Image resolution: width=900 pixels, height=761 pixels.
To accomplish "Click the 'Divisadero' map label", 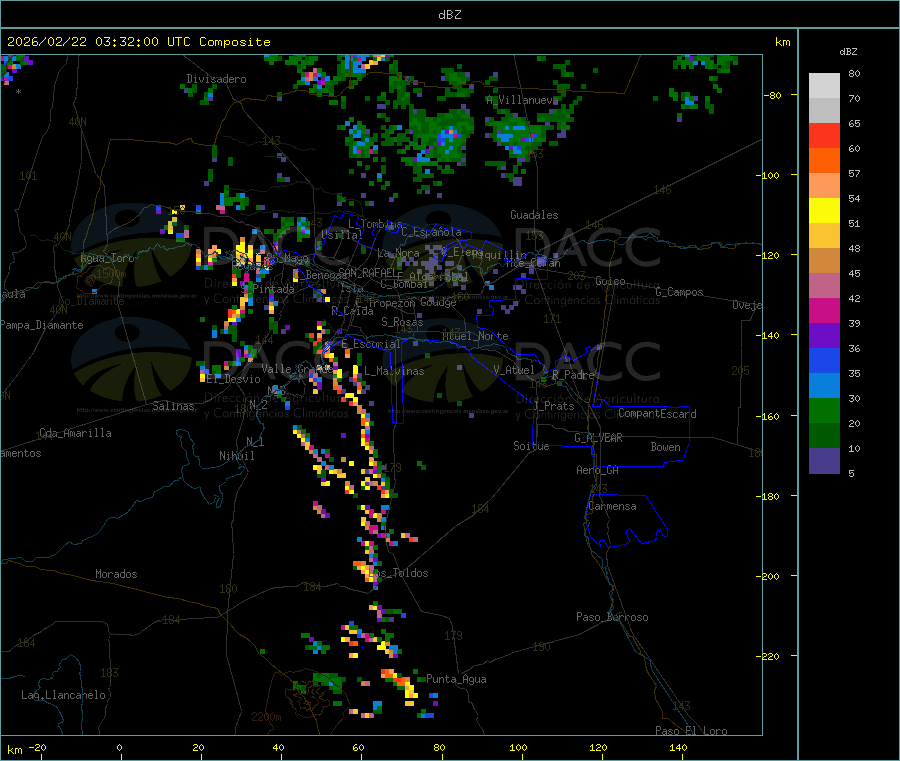I will click(216, 79).
